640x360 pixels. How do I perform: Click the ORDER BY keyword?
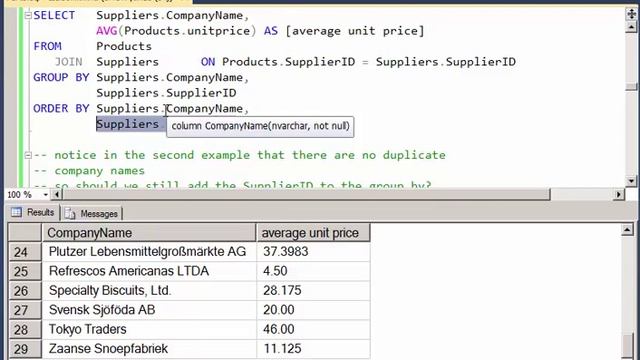(x=61, y=109)
